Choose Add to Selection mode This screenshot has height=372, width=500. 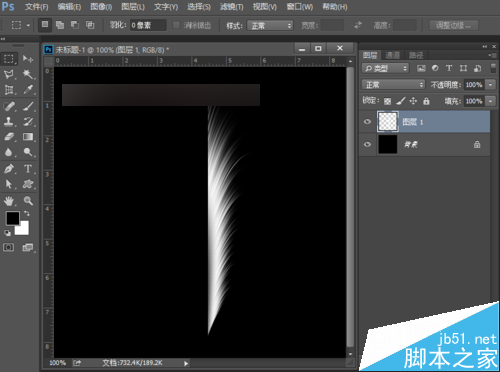click(60, 25)
